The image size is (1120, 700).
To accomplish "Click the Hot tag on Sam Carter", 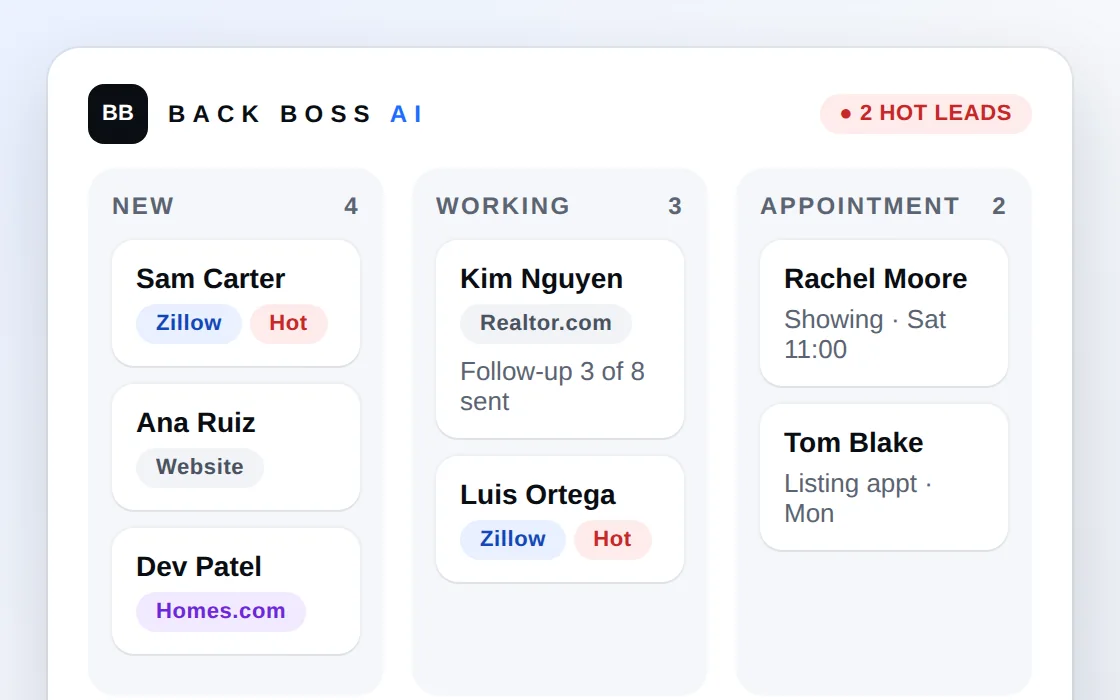I will tap(288, 323).
